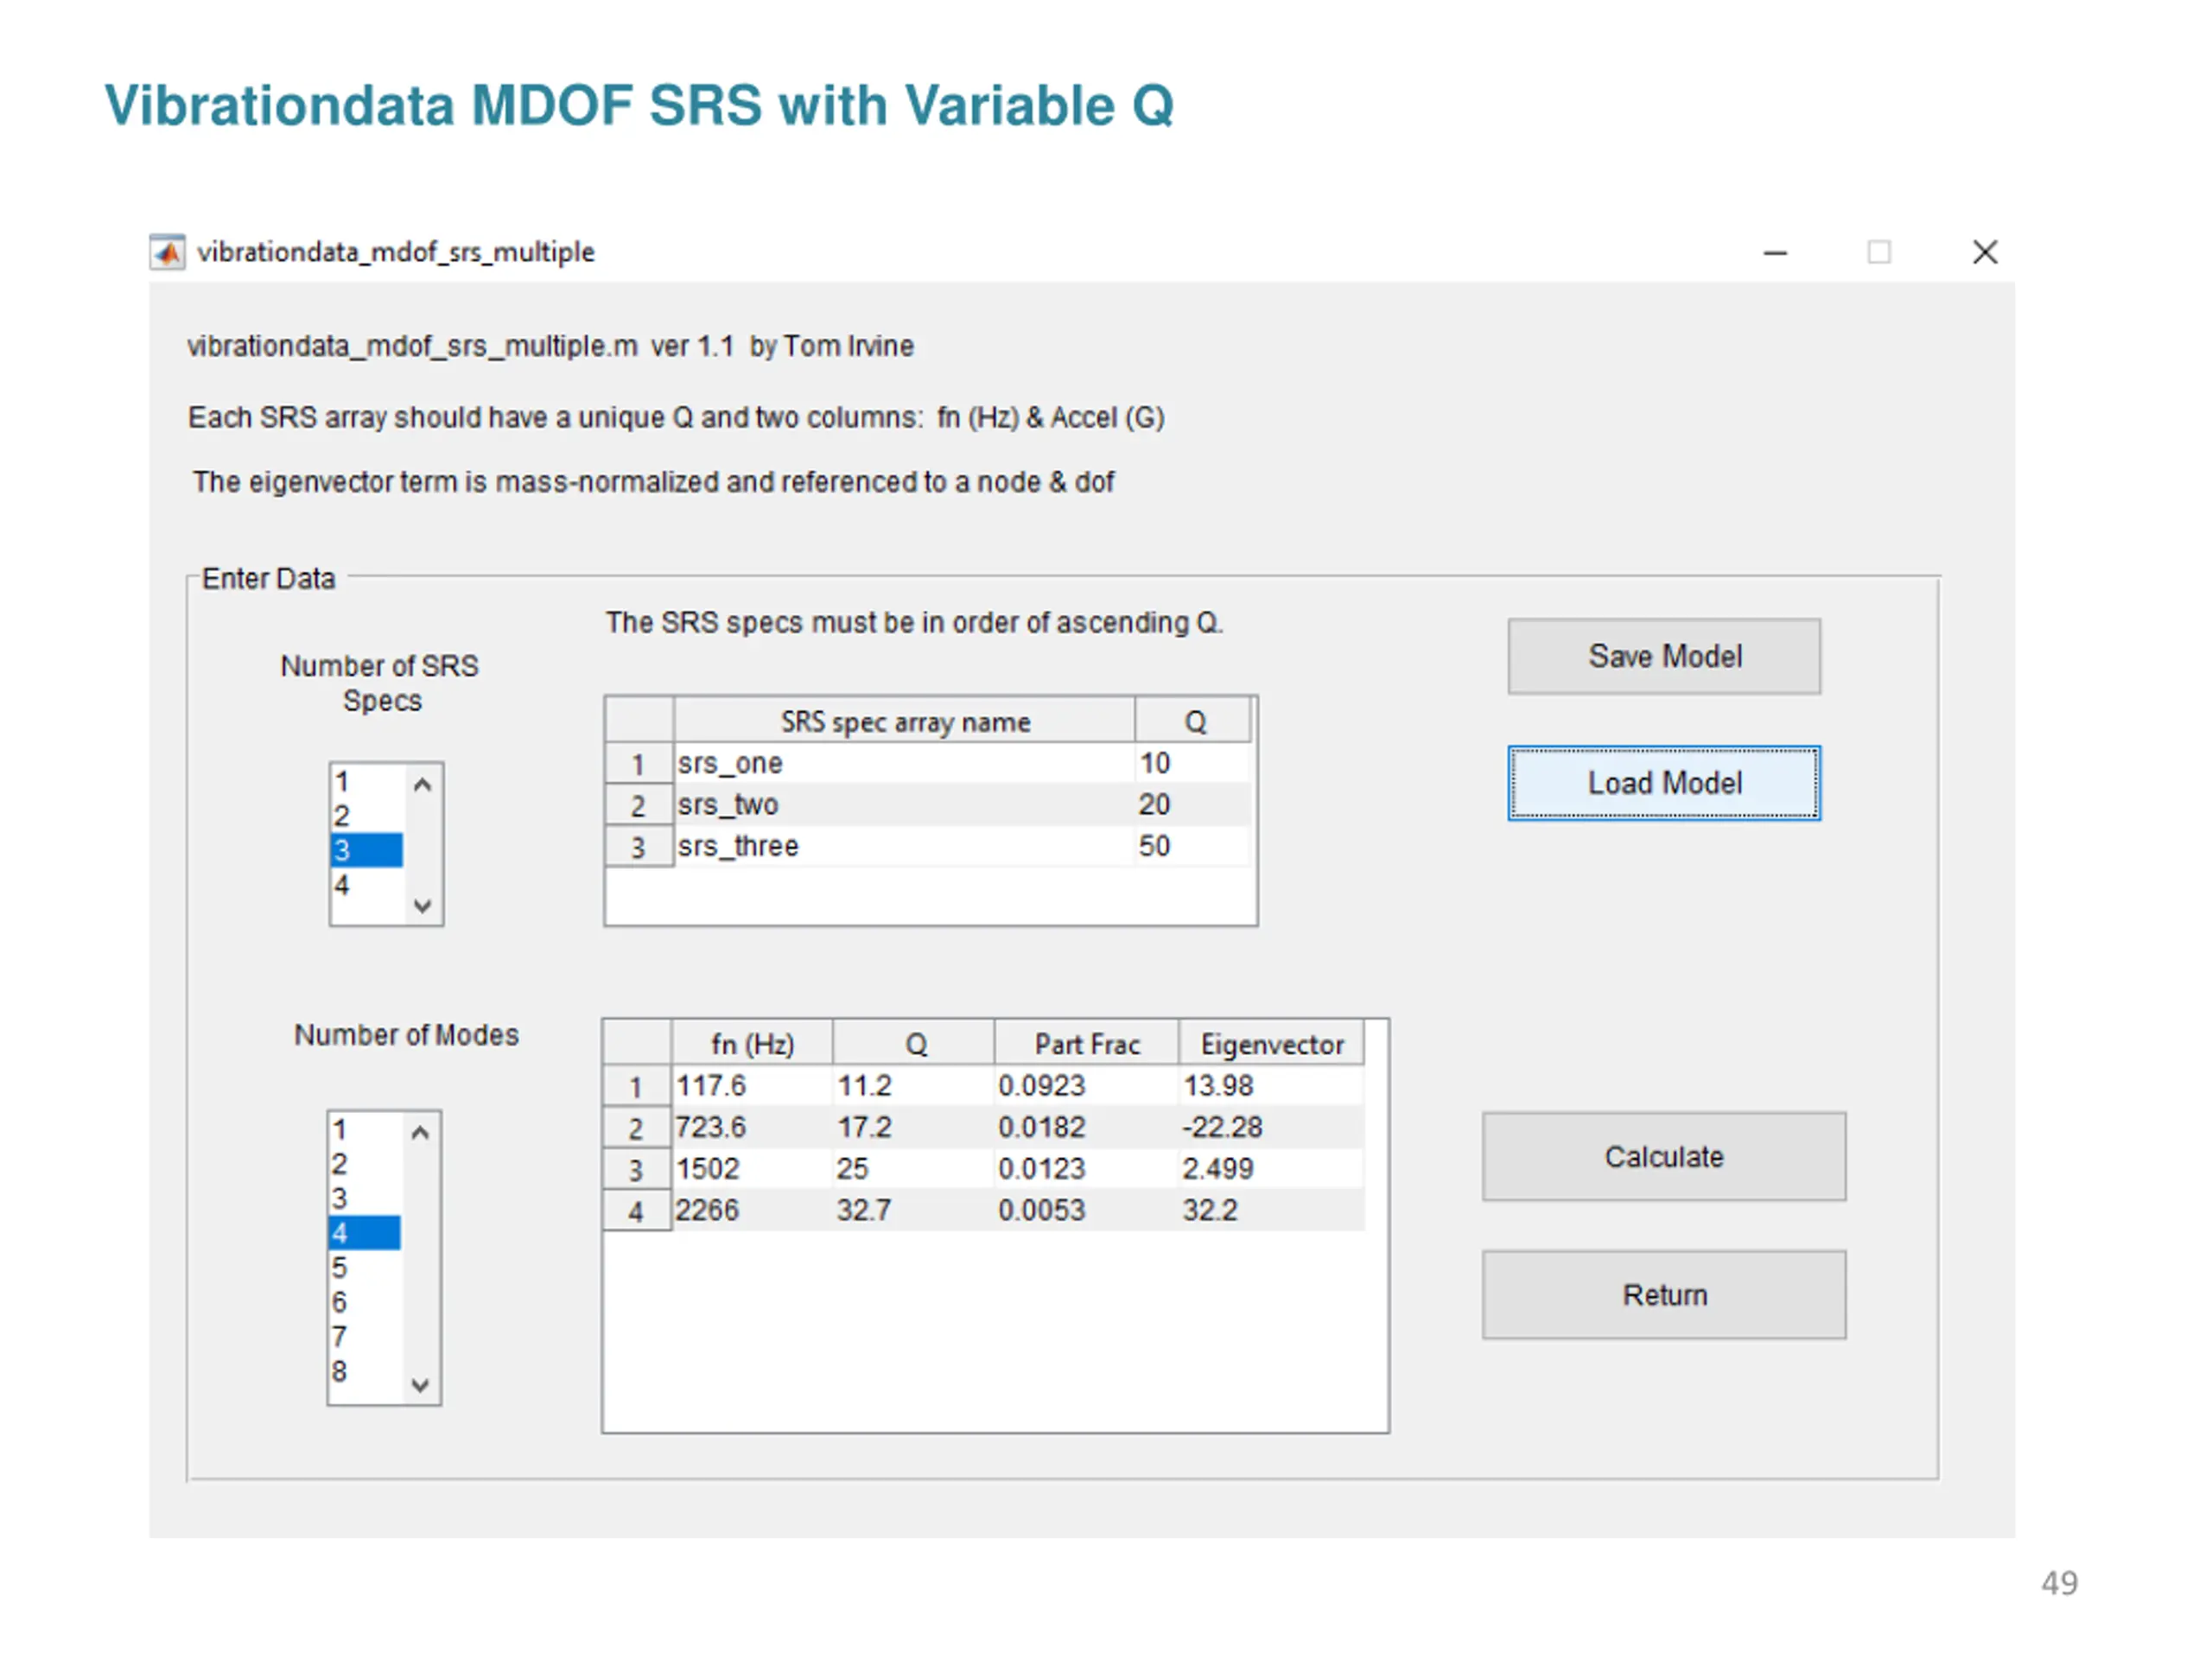Select 8 in Number of Modes list

pos(365,1371)
